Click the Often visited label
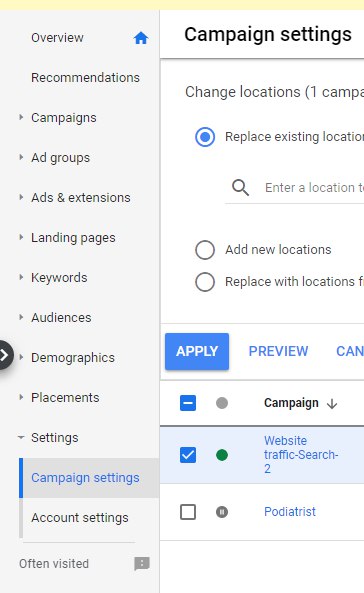Screen dimensions: 364x593 pos(54,564)
